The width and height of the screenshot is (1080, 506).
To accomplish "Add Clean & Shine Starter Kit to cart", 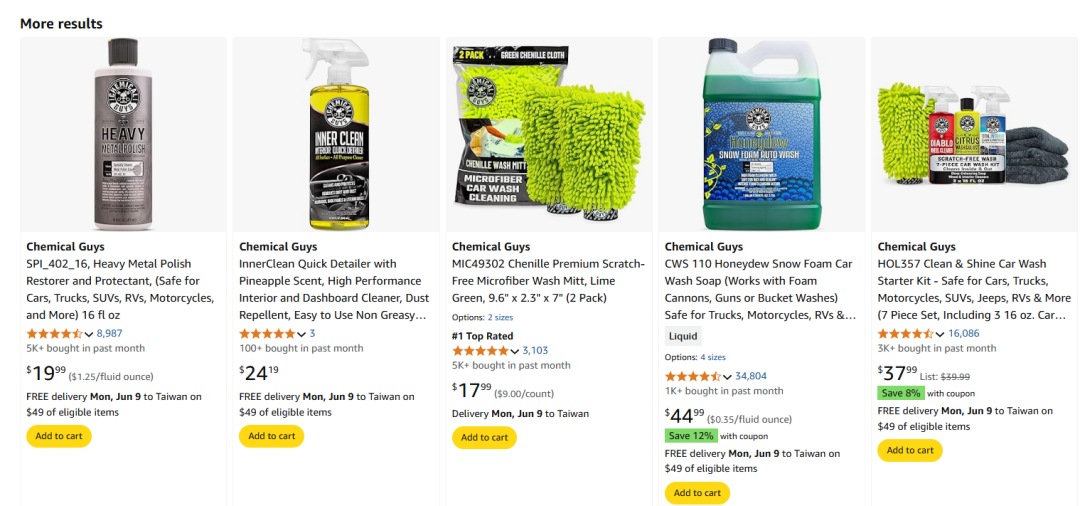I will [910, 450].
